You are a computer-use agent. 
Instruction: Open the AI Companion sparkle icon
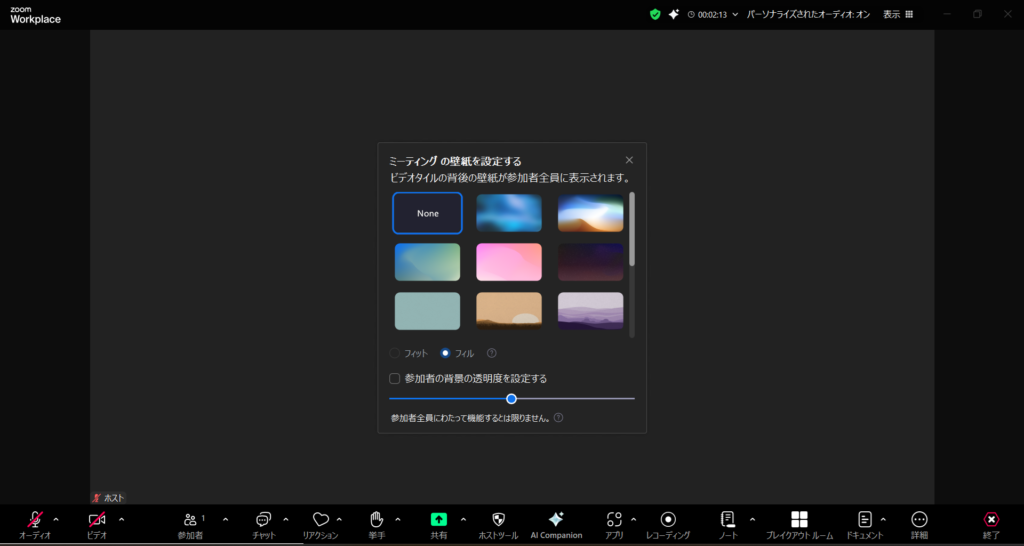pyautogui.click(x=556, y=520)
